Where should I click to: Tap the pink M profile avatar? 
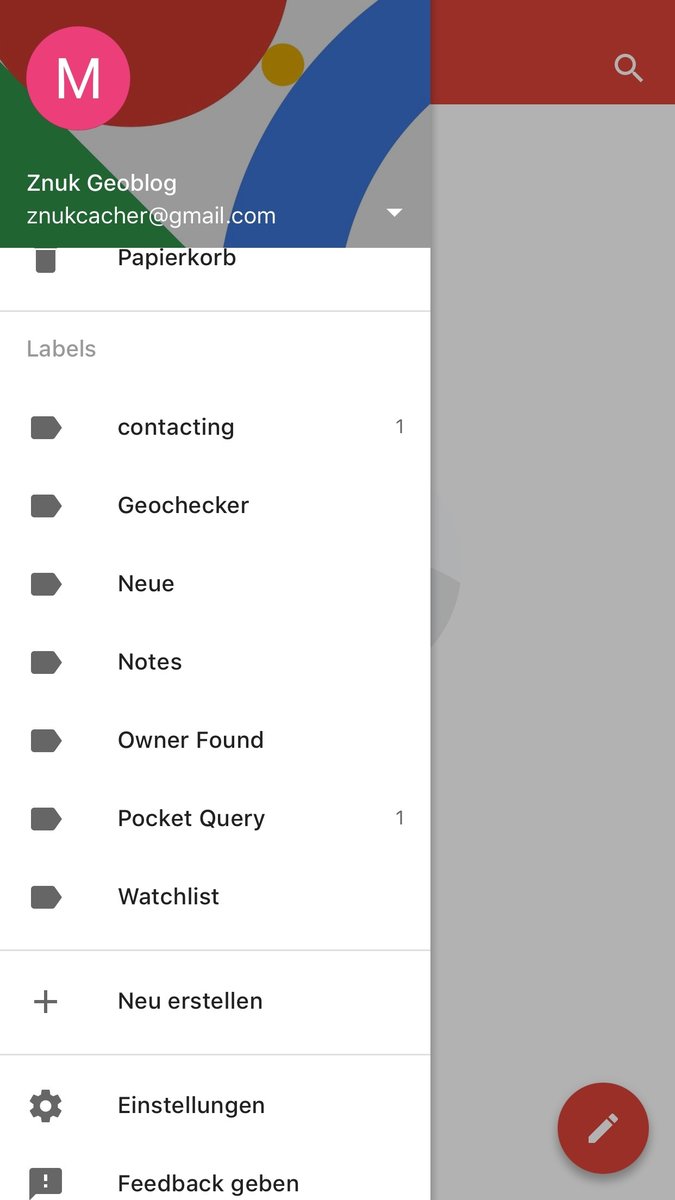[x=78, y=79]
